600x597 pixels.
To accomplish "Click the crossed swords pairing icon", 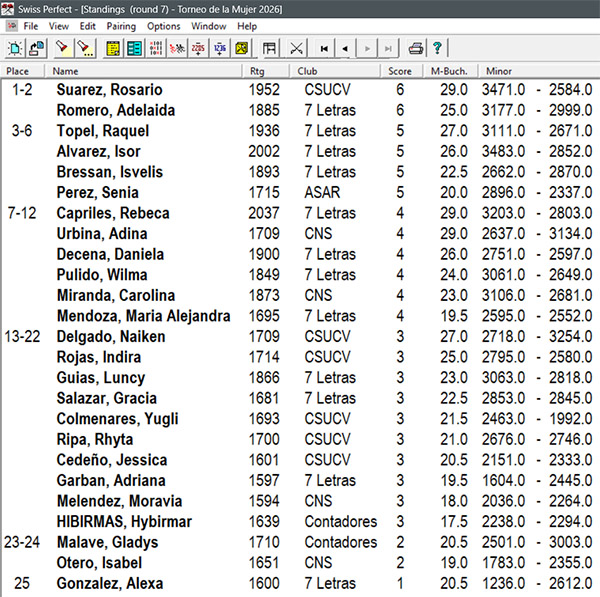I will [297, 48].
